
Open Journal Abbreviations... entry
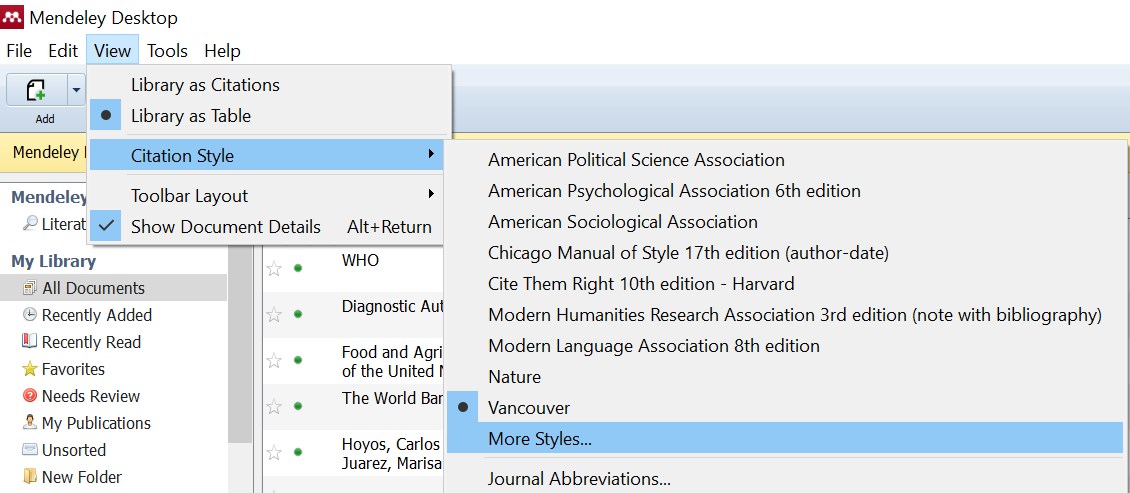[579, 479]
